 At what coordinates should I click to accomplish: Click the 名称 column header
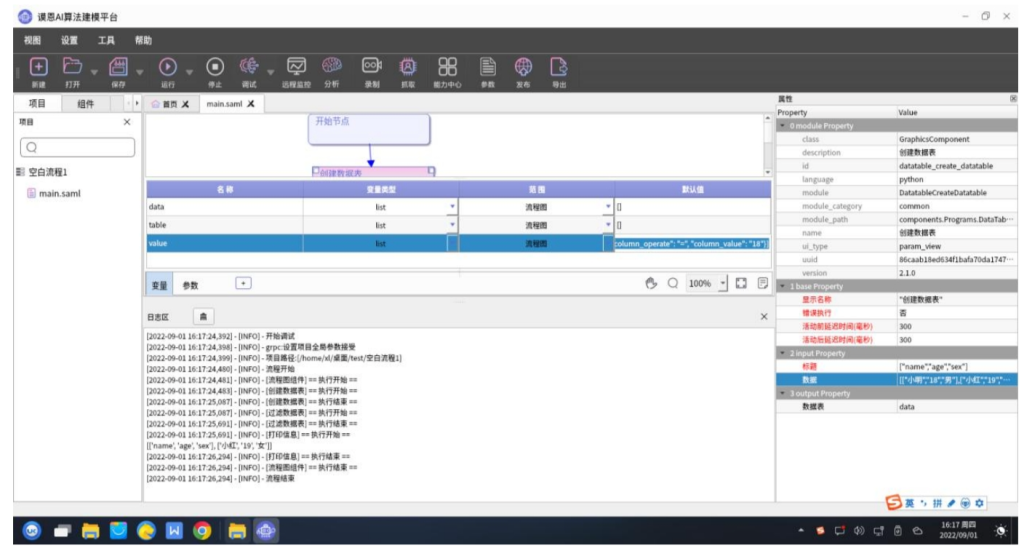point(225,189)
